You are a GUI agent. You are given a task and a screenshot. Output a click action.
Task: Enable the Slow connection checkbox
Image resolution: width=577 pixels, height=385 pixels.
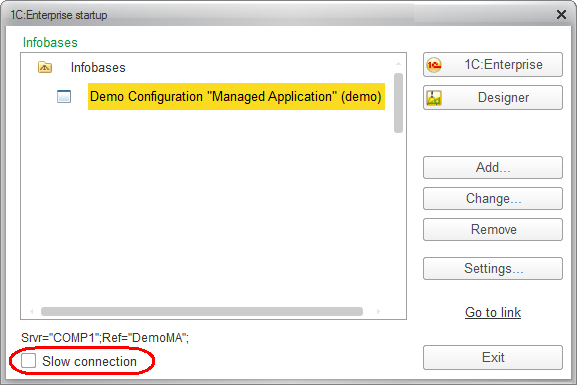[29, 361]
